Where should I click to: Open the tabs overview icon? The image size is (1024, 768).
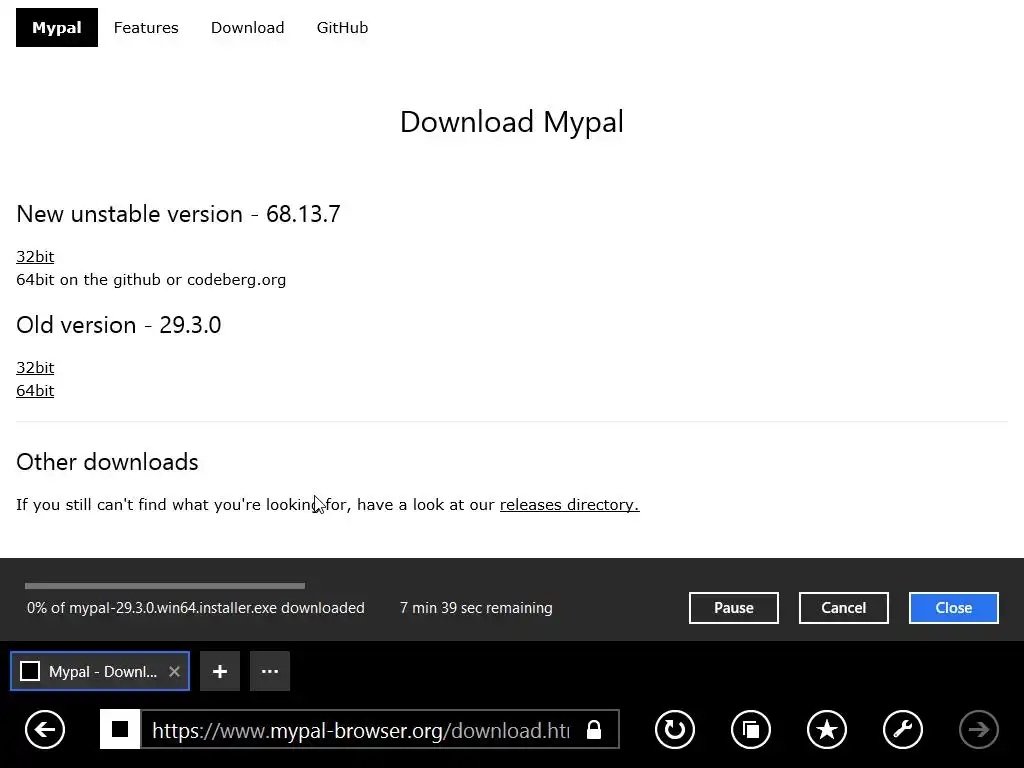pos(751,729)
